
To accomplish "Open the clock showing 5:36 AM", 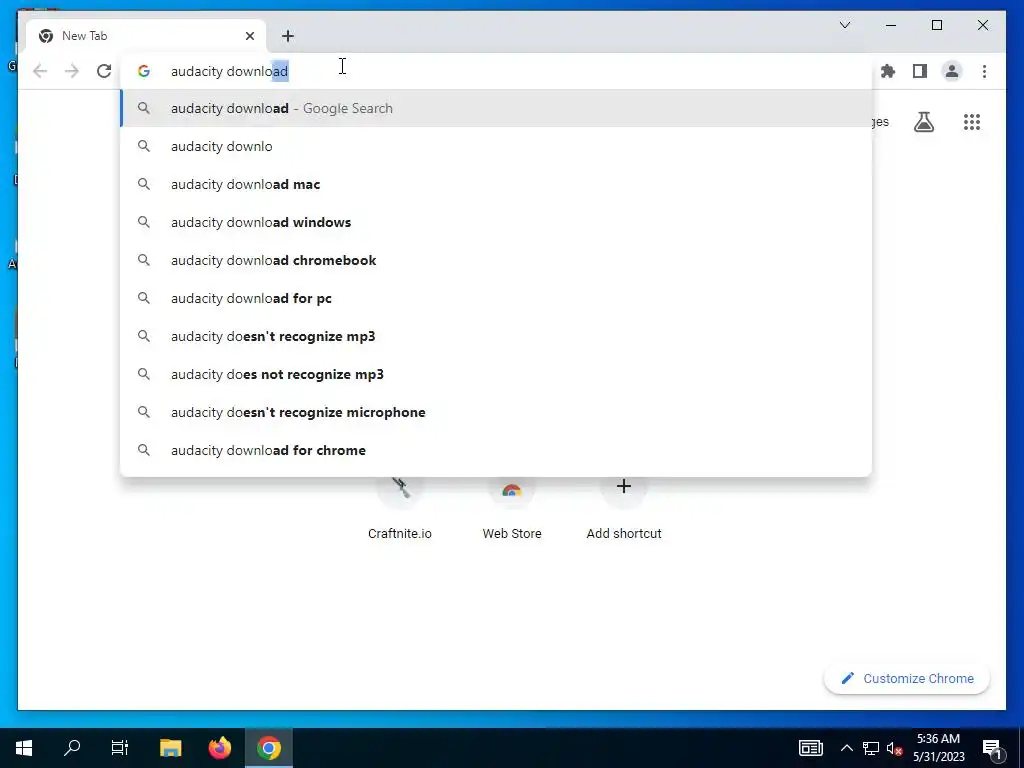I will [x=938, y=748].
